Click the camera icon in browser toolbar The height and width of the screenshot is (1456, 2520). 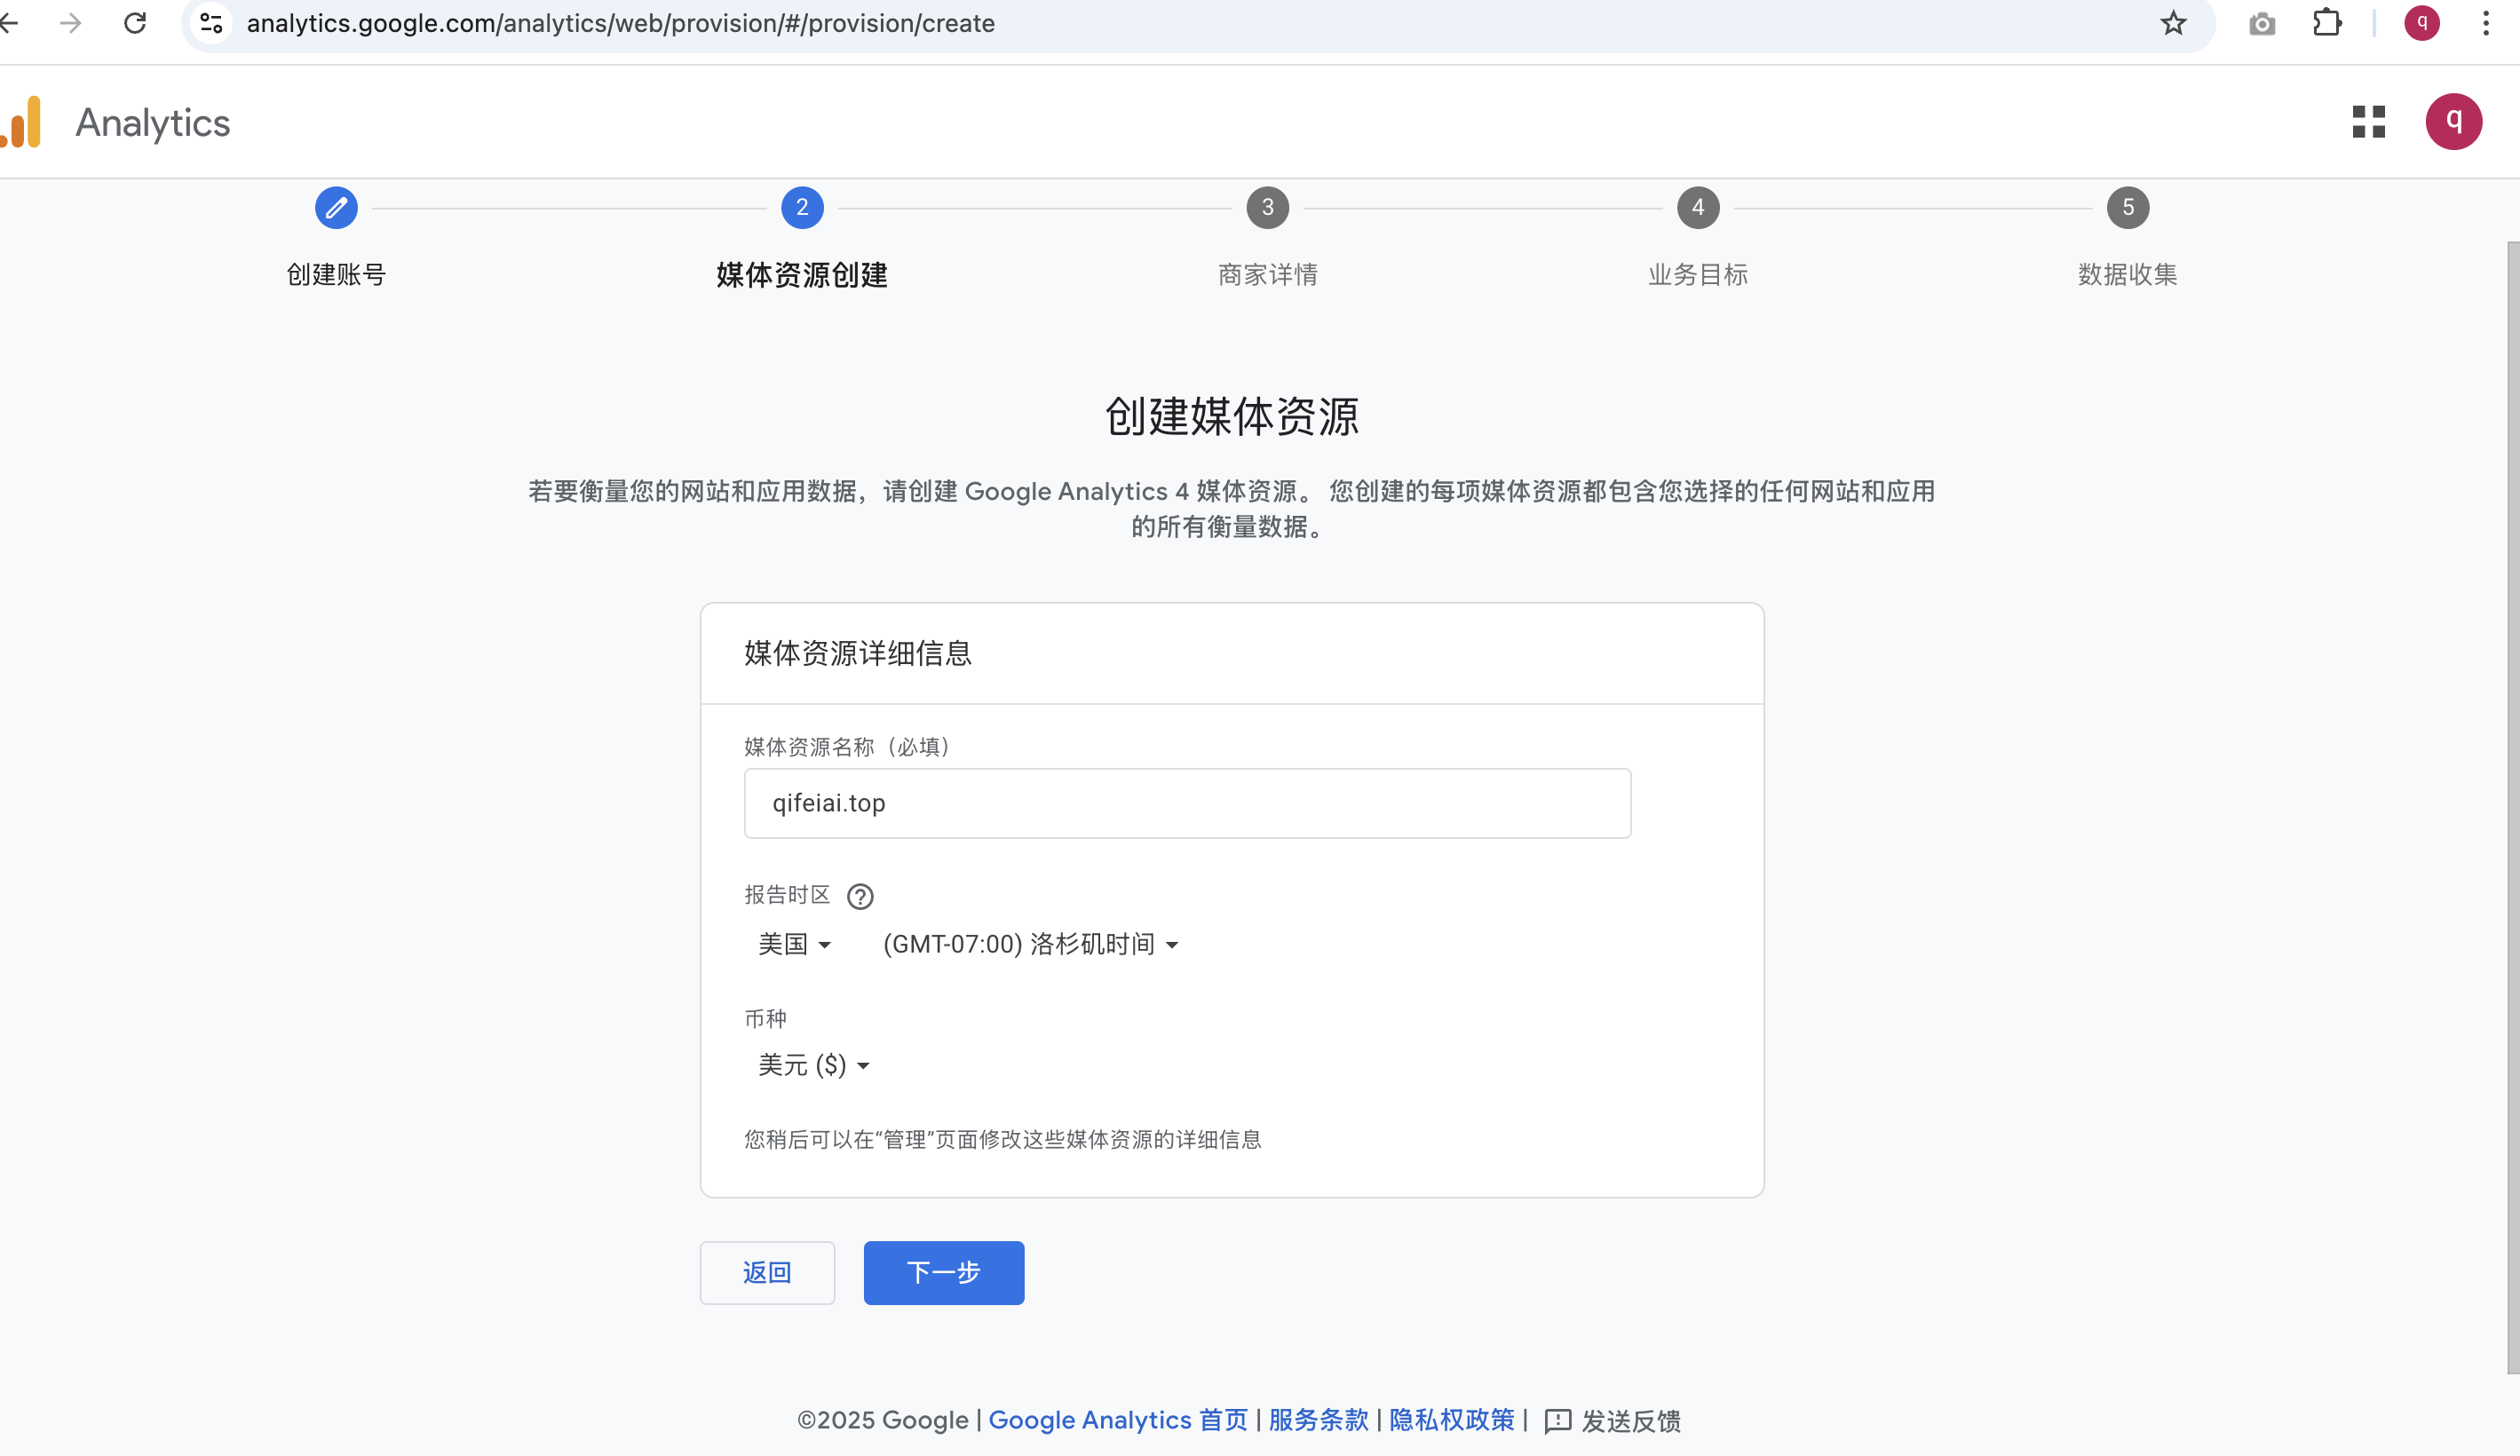click(2262, 23)
